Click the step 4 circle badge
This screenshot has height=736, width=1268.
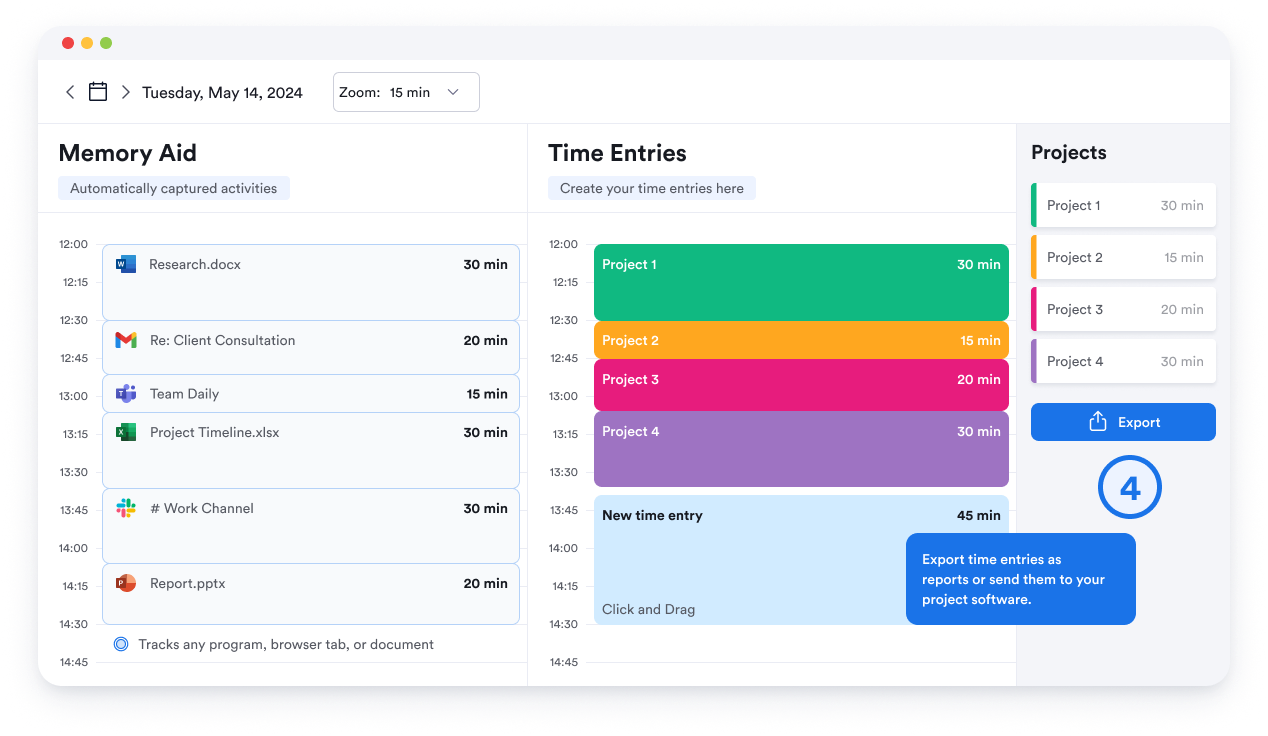pyautogui.click(x=1130, y=488)
